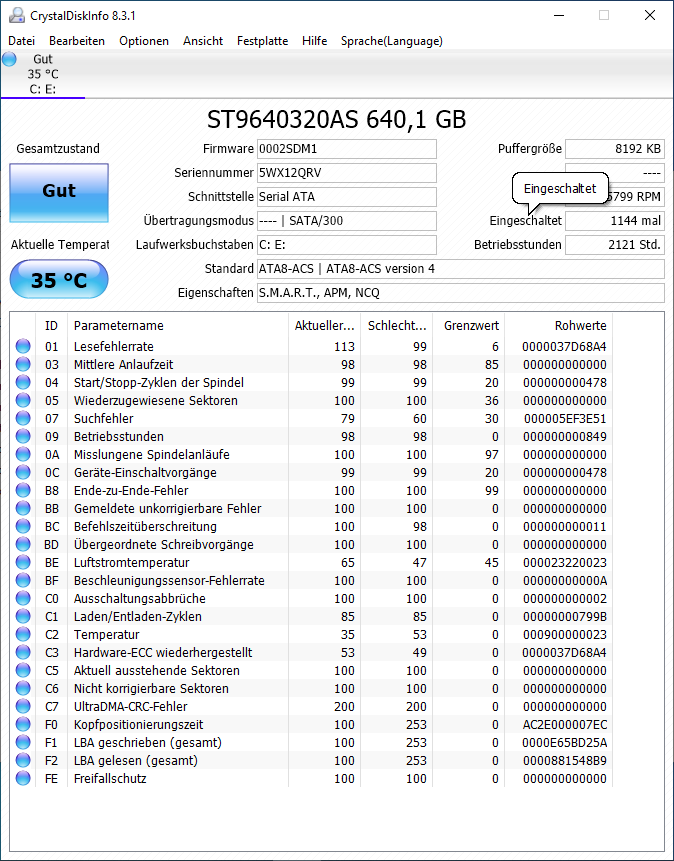The height and width of the screenshot is (861, 674).
Task: Click the Puffergröße field 8192 KB
Action: 615,148
